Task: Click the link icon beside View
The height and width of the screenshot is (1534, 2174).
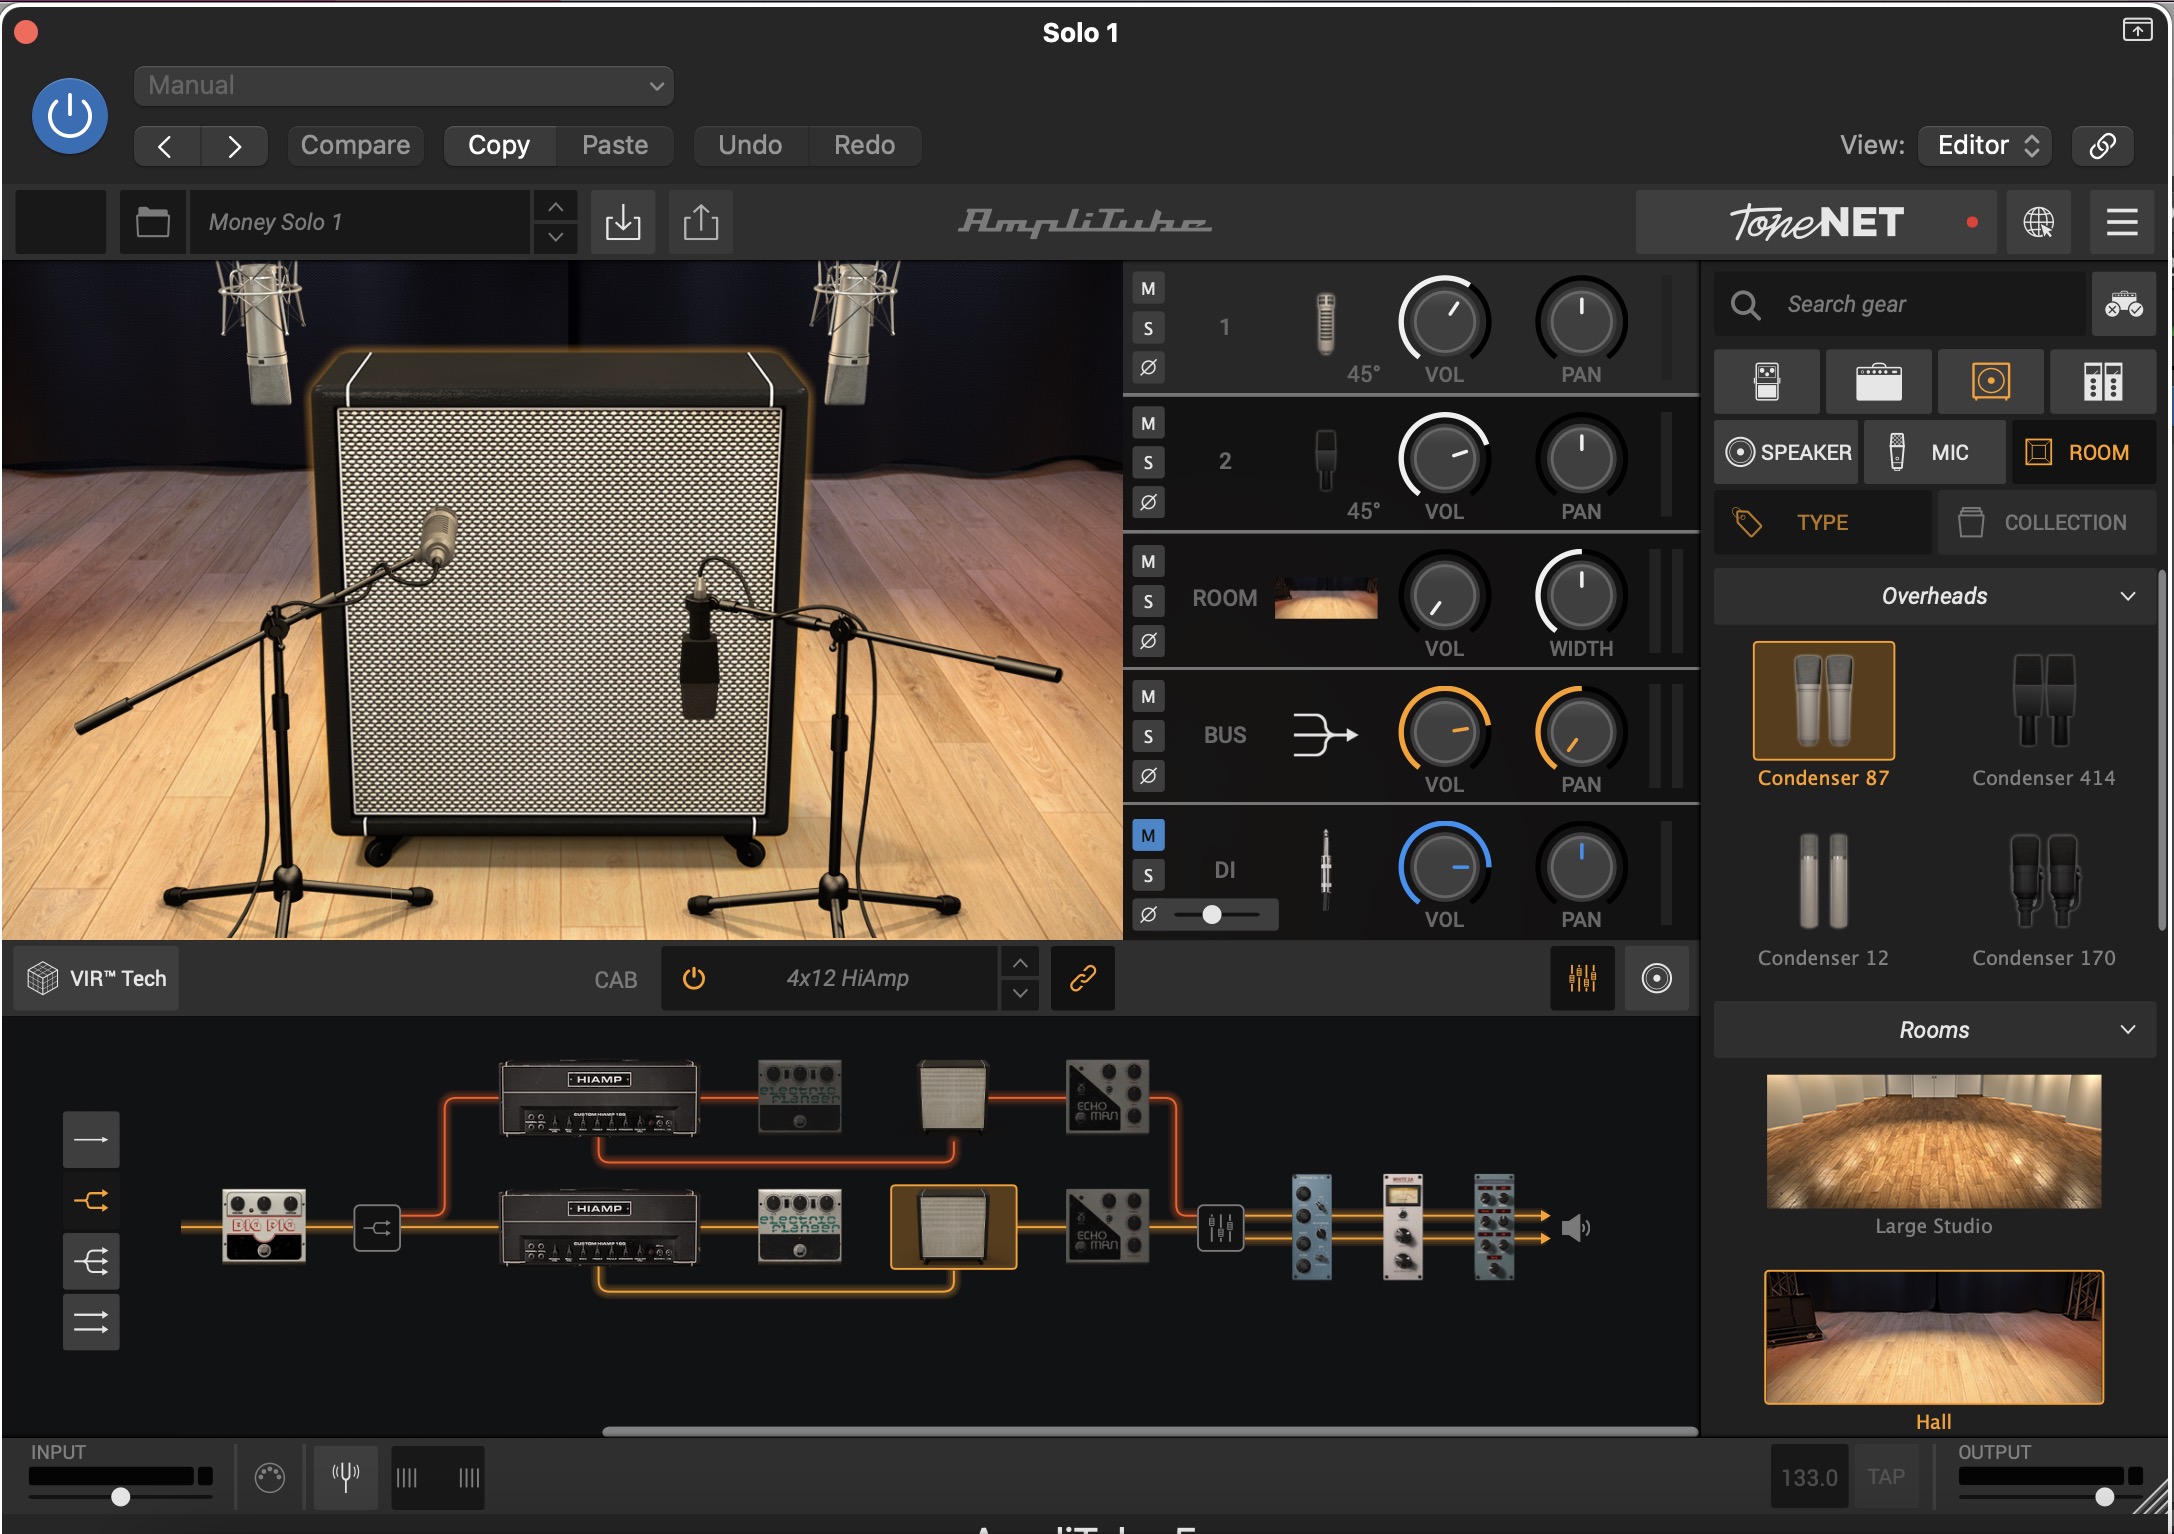Action: 2102,146
